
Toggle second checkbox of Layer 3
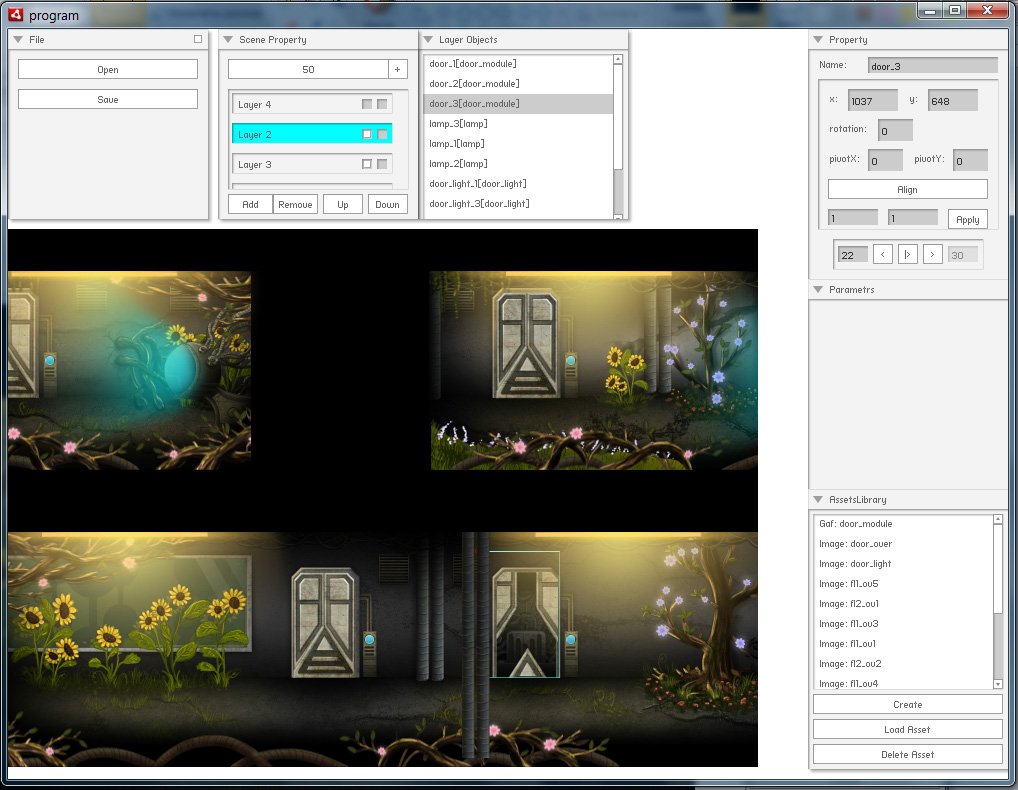[x=382, y=164]
